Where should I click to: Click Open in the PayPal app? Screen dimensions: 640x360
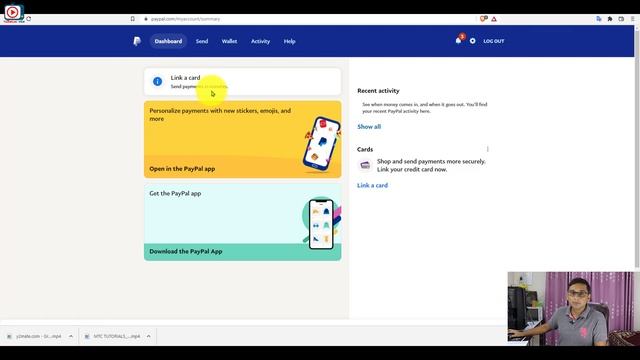pyautogui.click(x=182, y=169)
